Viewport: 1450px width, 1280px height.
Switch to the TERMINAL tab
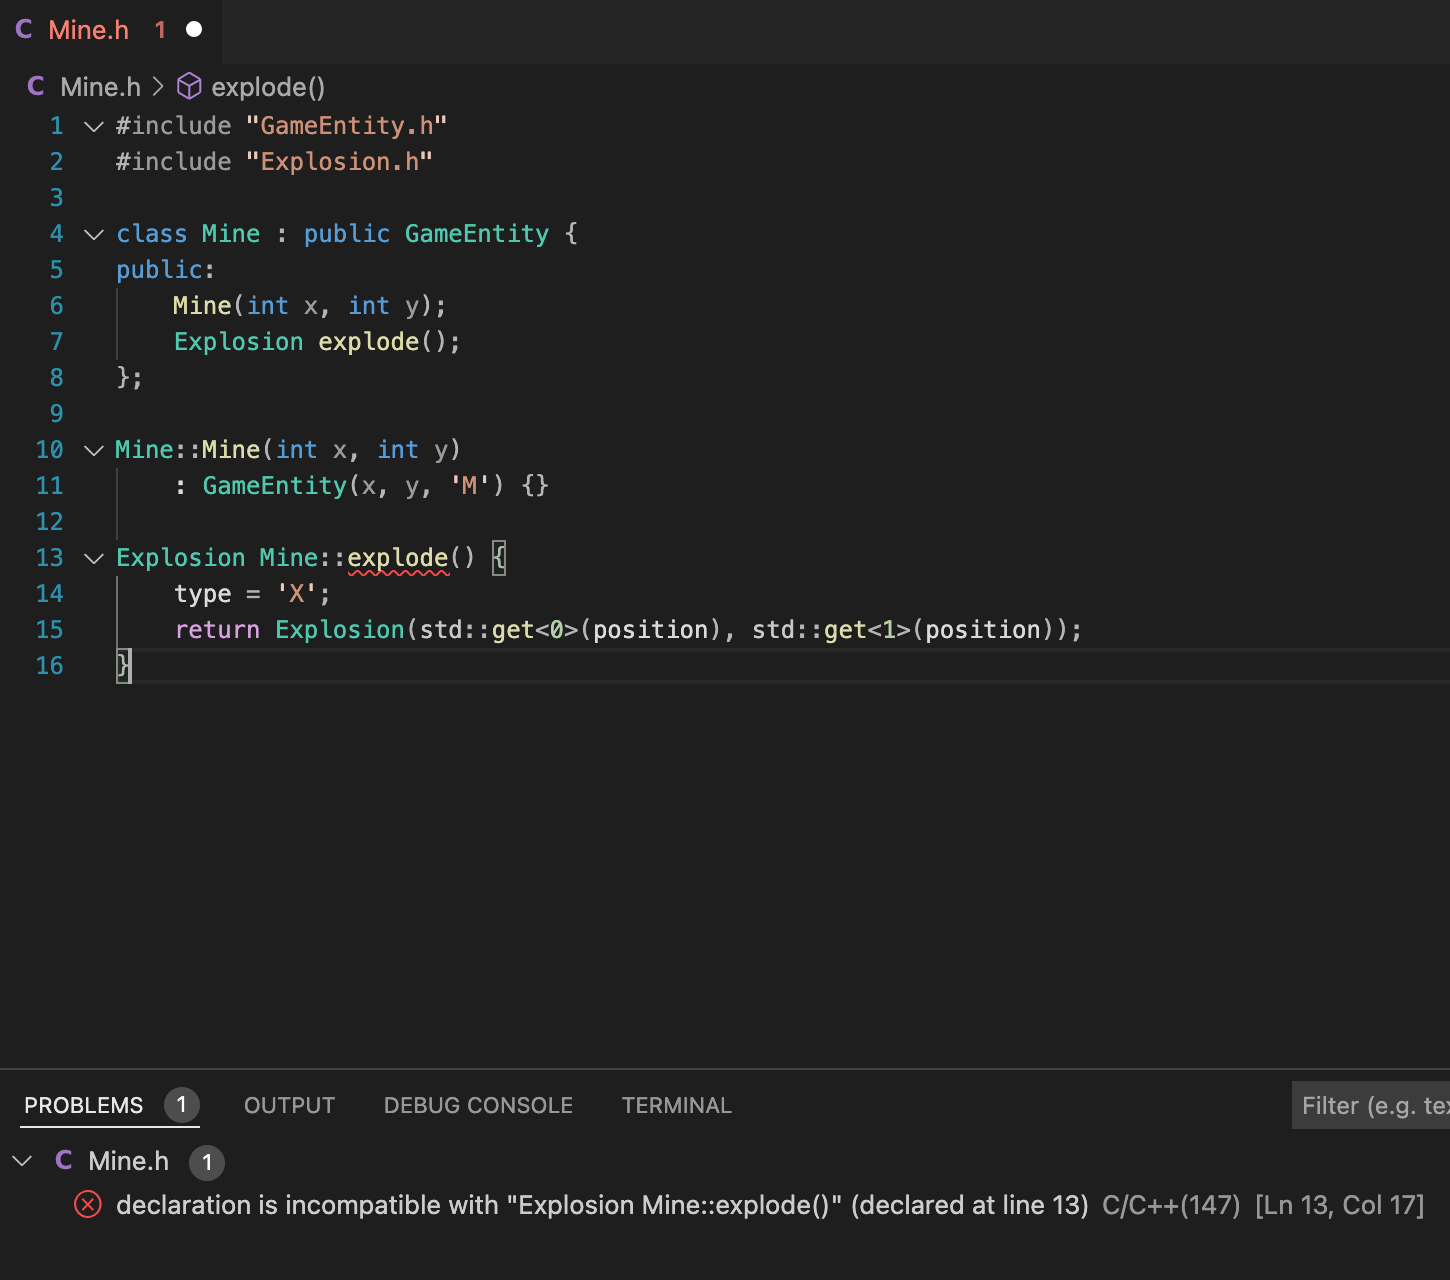point(677,1105)
